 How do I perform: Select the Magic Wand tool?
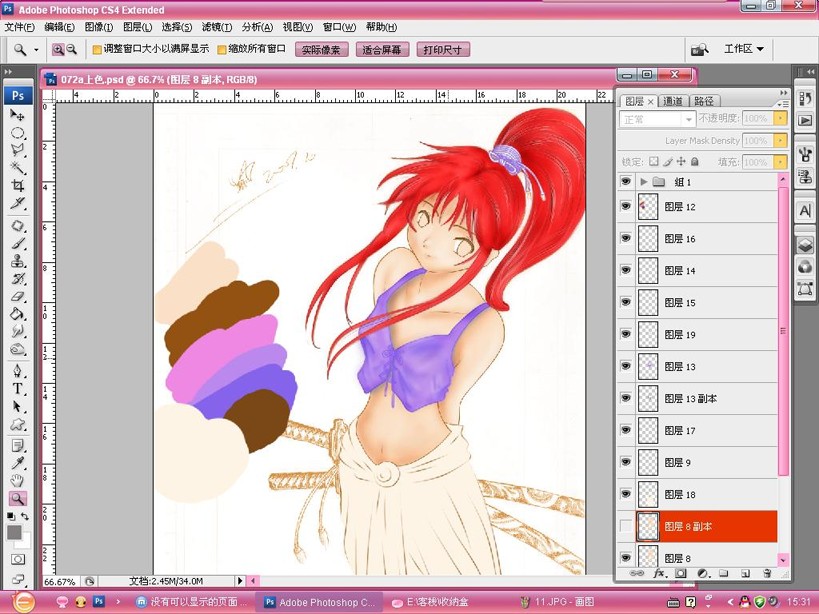tap(18, 167)
